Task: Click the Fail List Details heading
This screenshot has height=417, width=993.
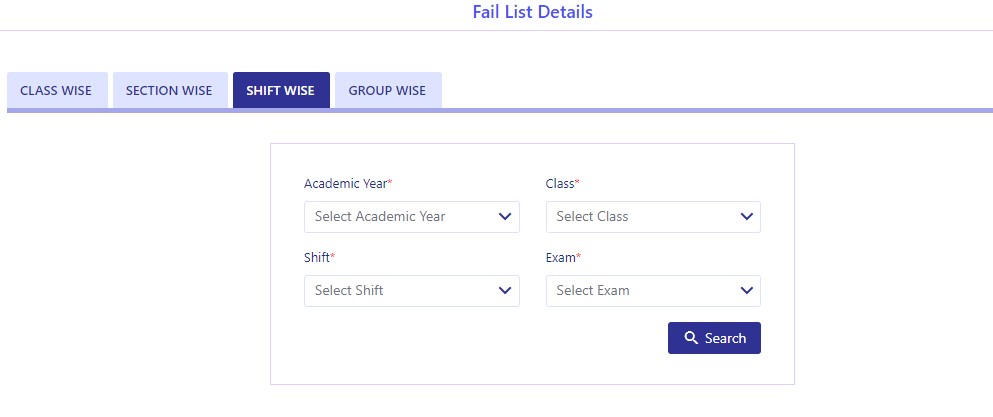Action: (533, 12)
